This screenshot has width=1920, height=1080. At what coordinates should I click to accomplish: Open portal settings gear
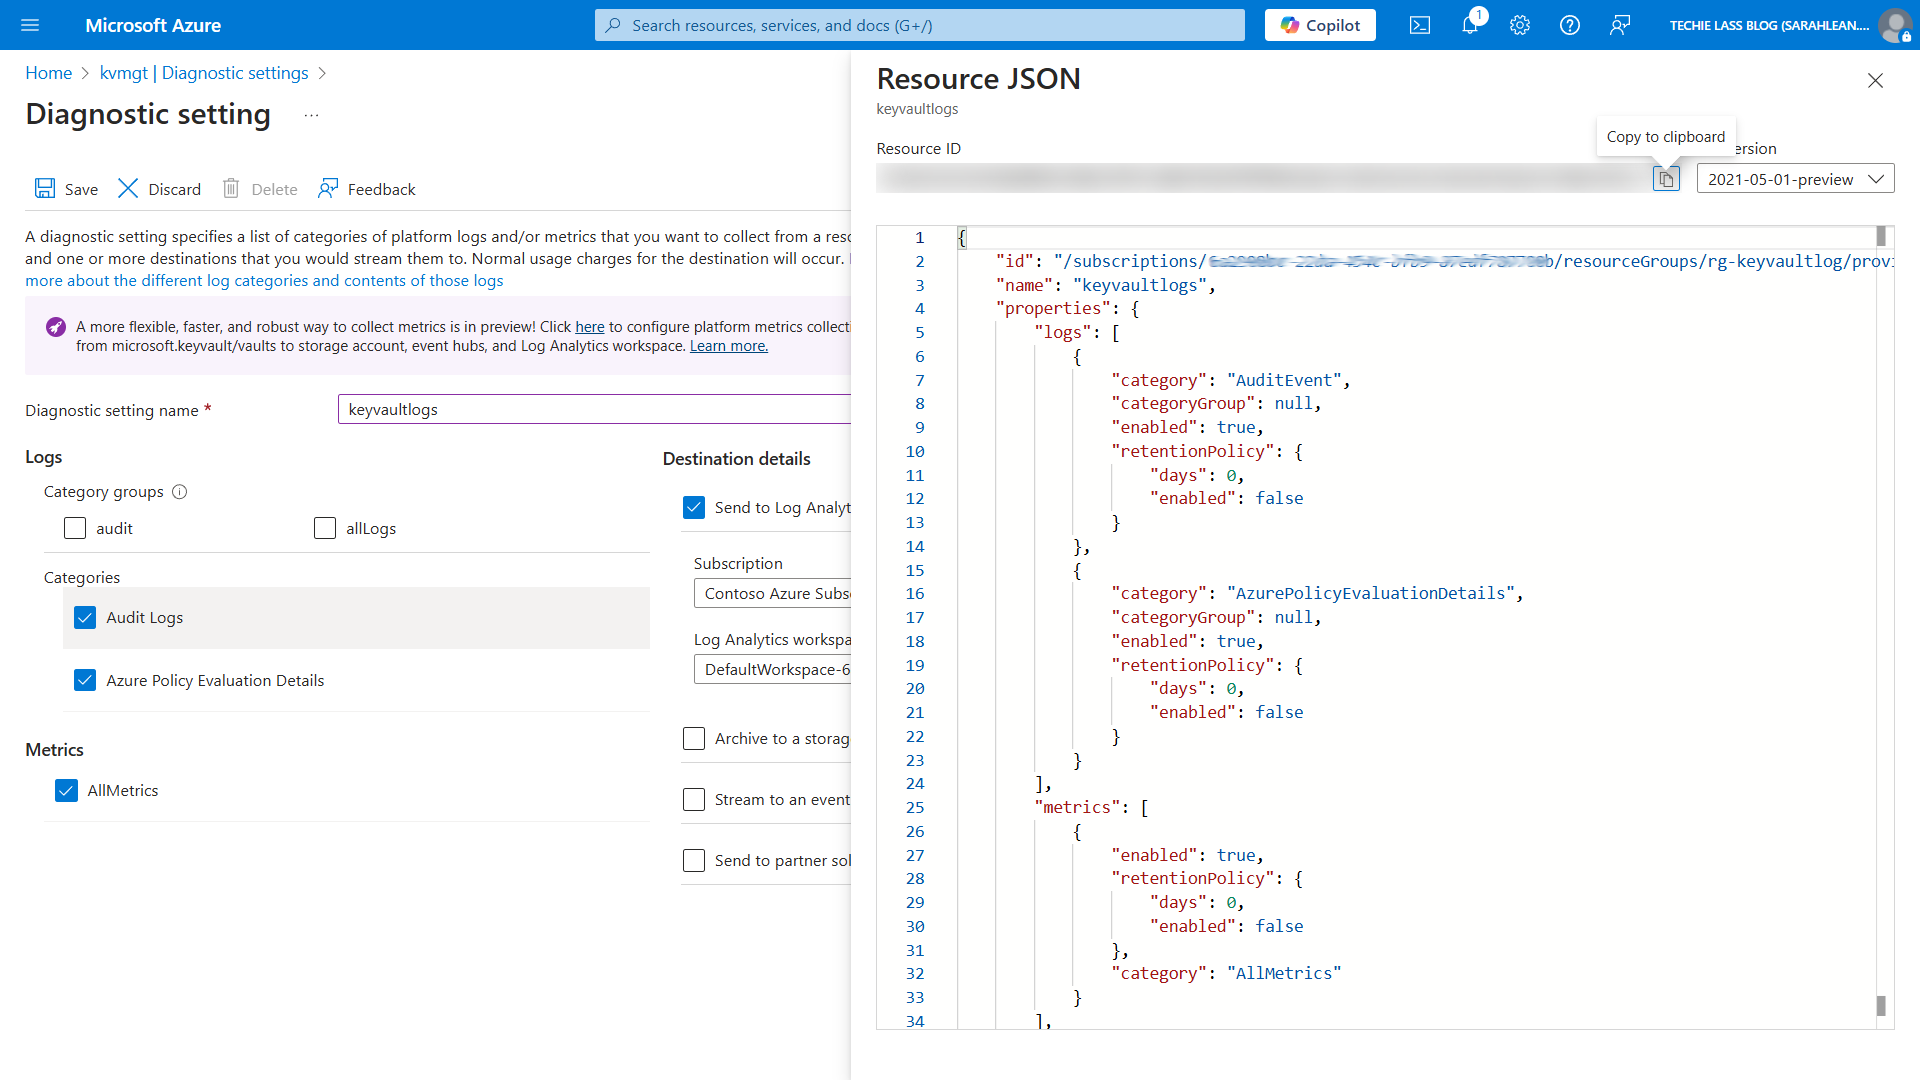[1519, 25]
